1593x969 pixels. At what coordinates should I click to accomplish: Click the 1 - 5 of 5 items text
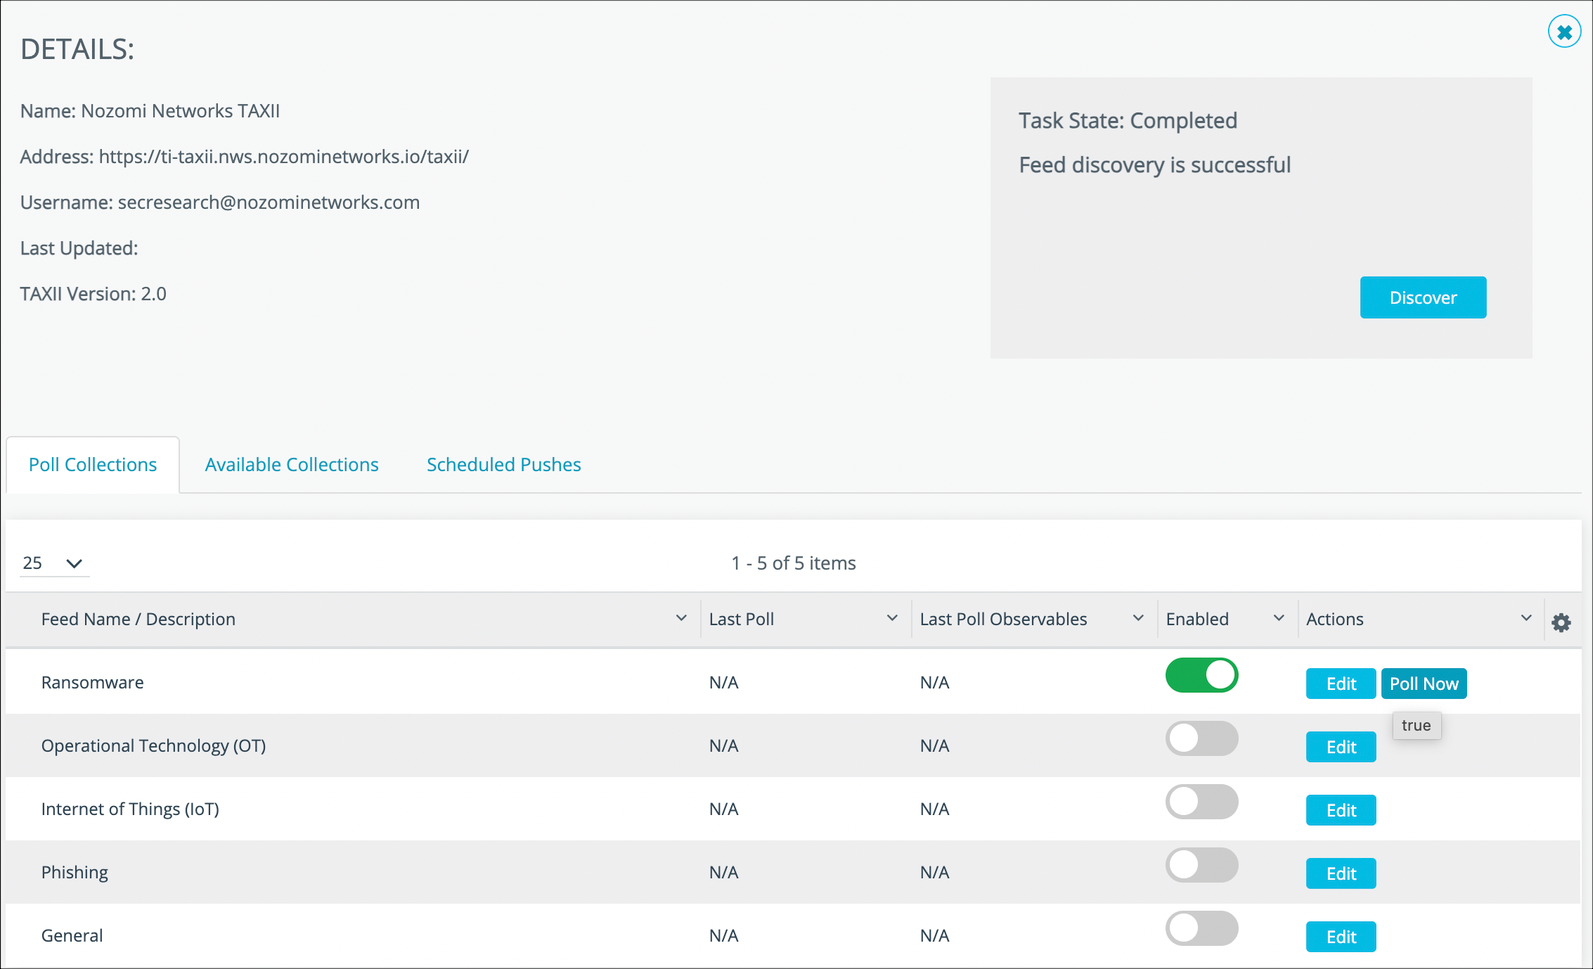[x=793, y=563]
